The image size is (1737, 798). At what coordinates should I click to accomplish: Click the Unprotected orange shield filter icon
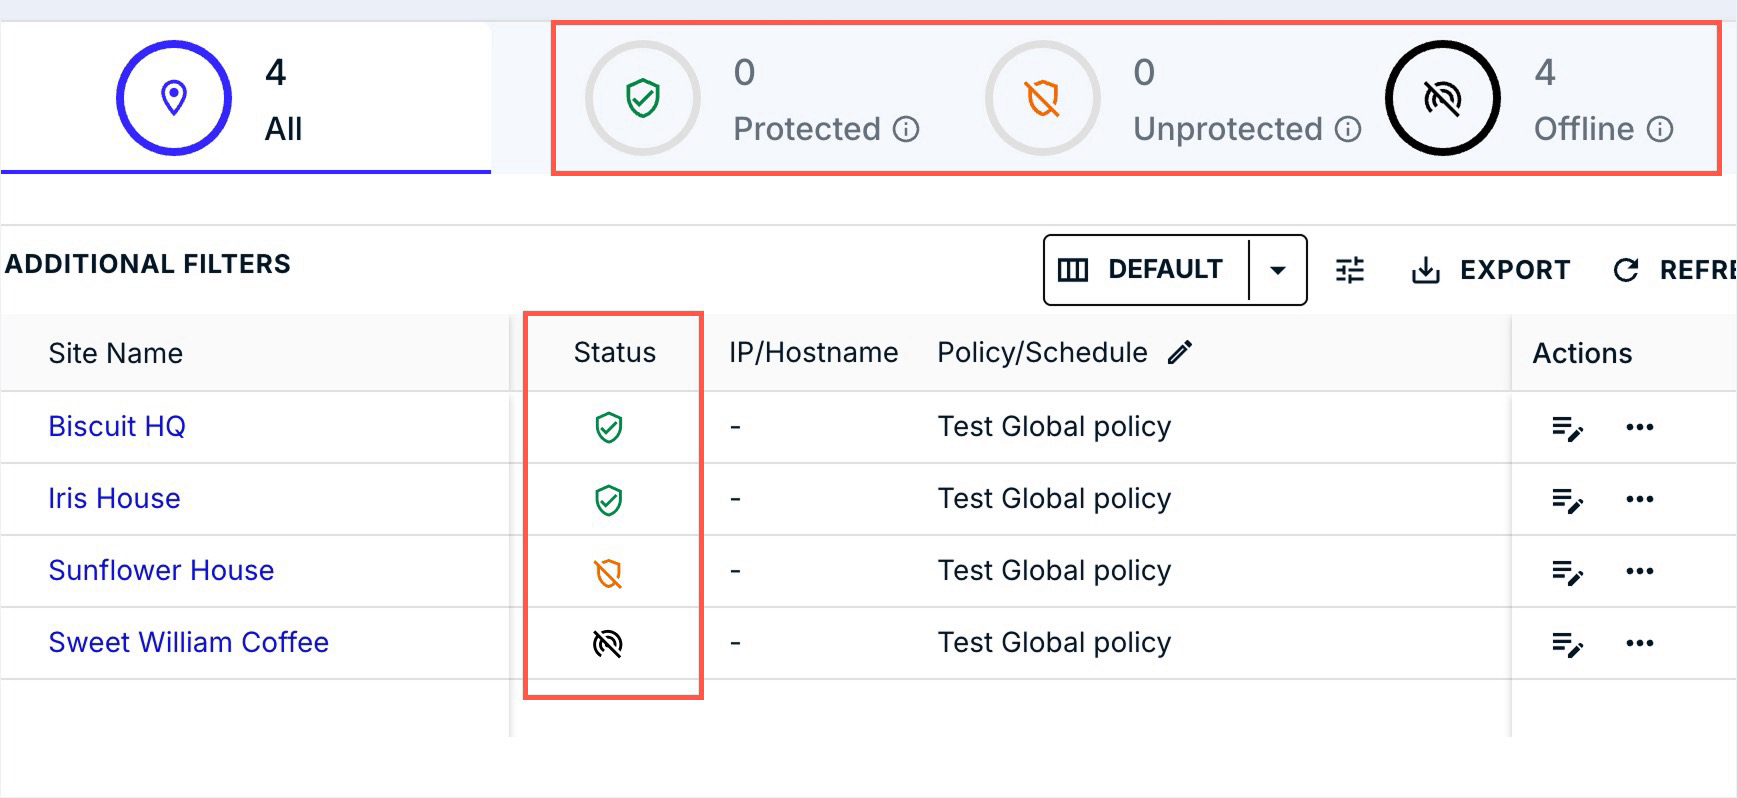1042,98
